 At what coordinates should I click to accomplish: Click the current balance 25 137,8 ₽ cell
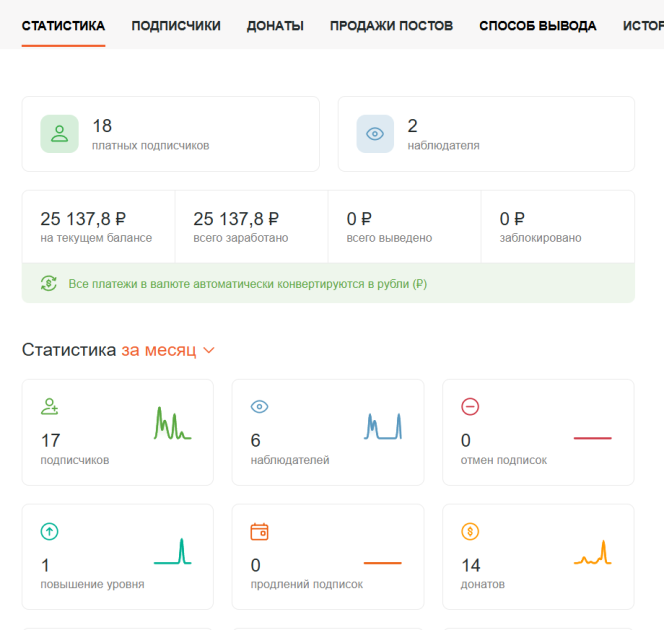coord(98,227)
